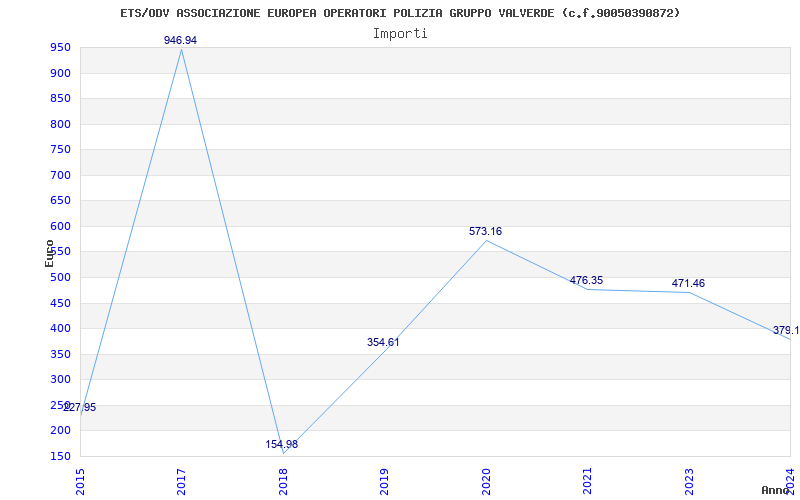Screen dimensions: 800x500
Task: Select the 2020 x-axis year label
Action: [486, 482]
